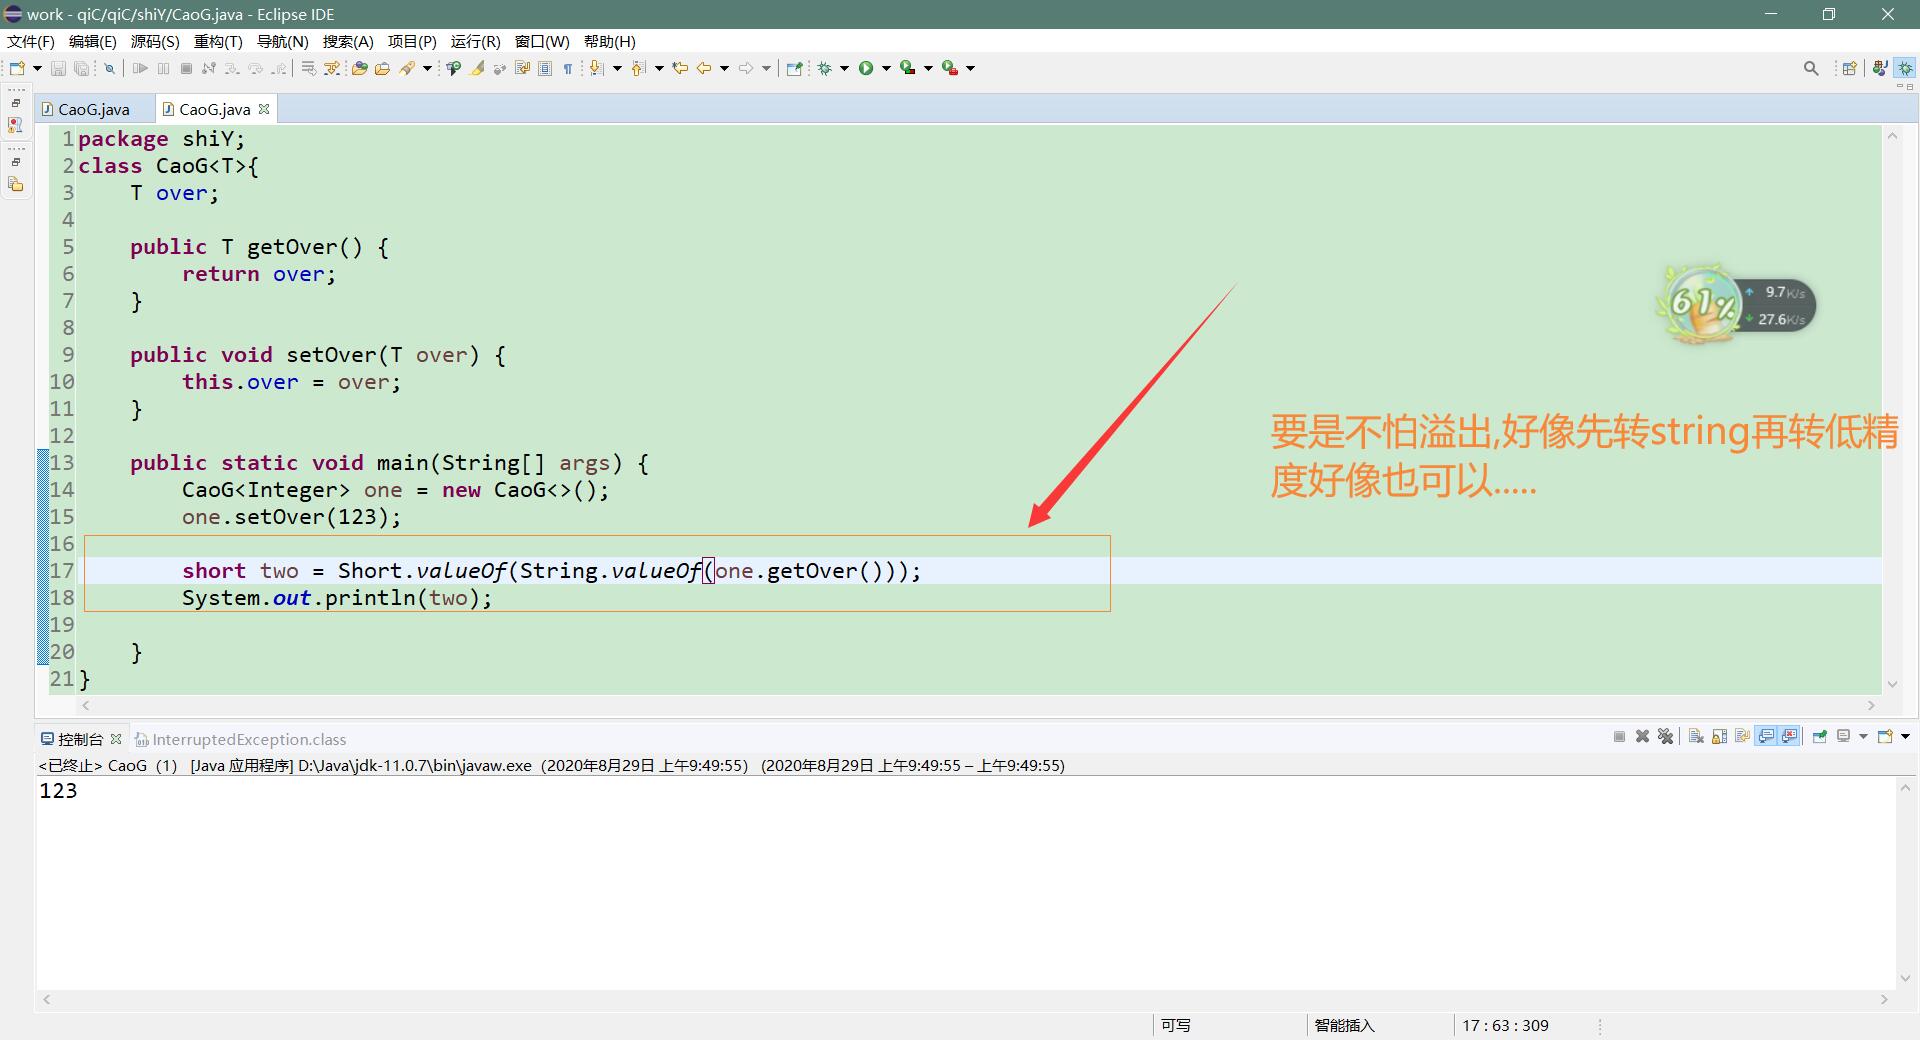Click the Open Type icon
This screenshot has width=1920, height=1040.
tap(359, 68)
